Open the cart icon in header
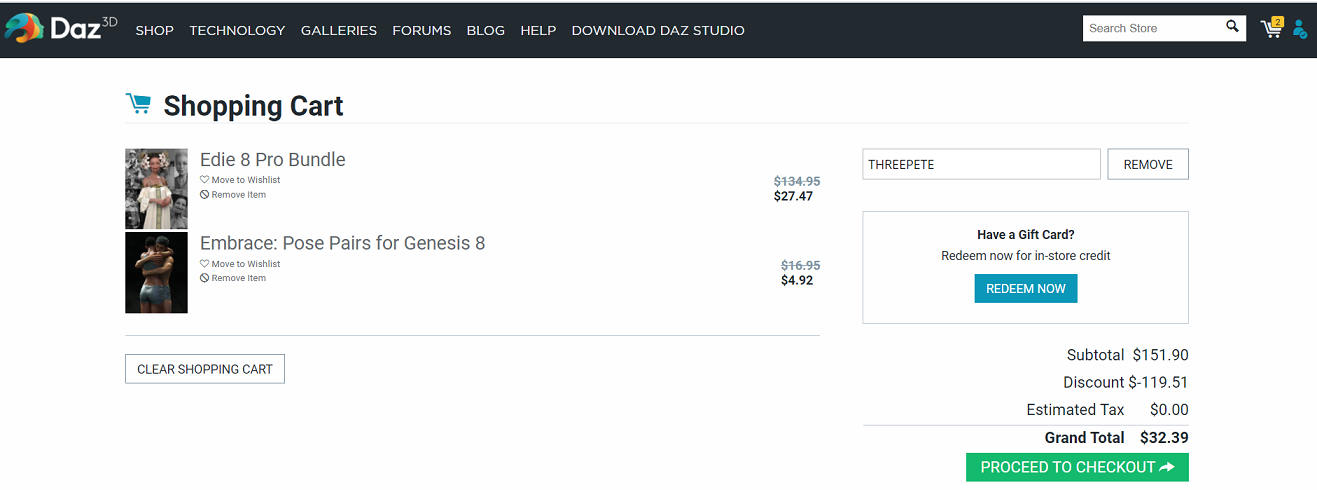This screenshot has height=490, width=1317. (1271, 29)
